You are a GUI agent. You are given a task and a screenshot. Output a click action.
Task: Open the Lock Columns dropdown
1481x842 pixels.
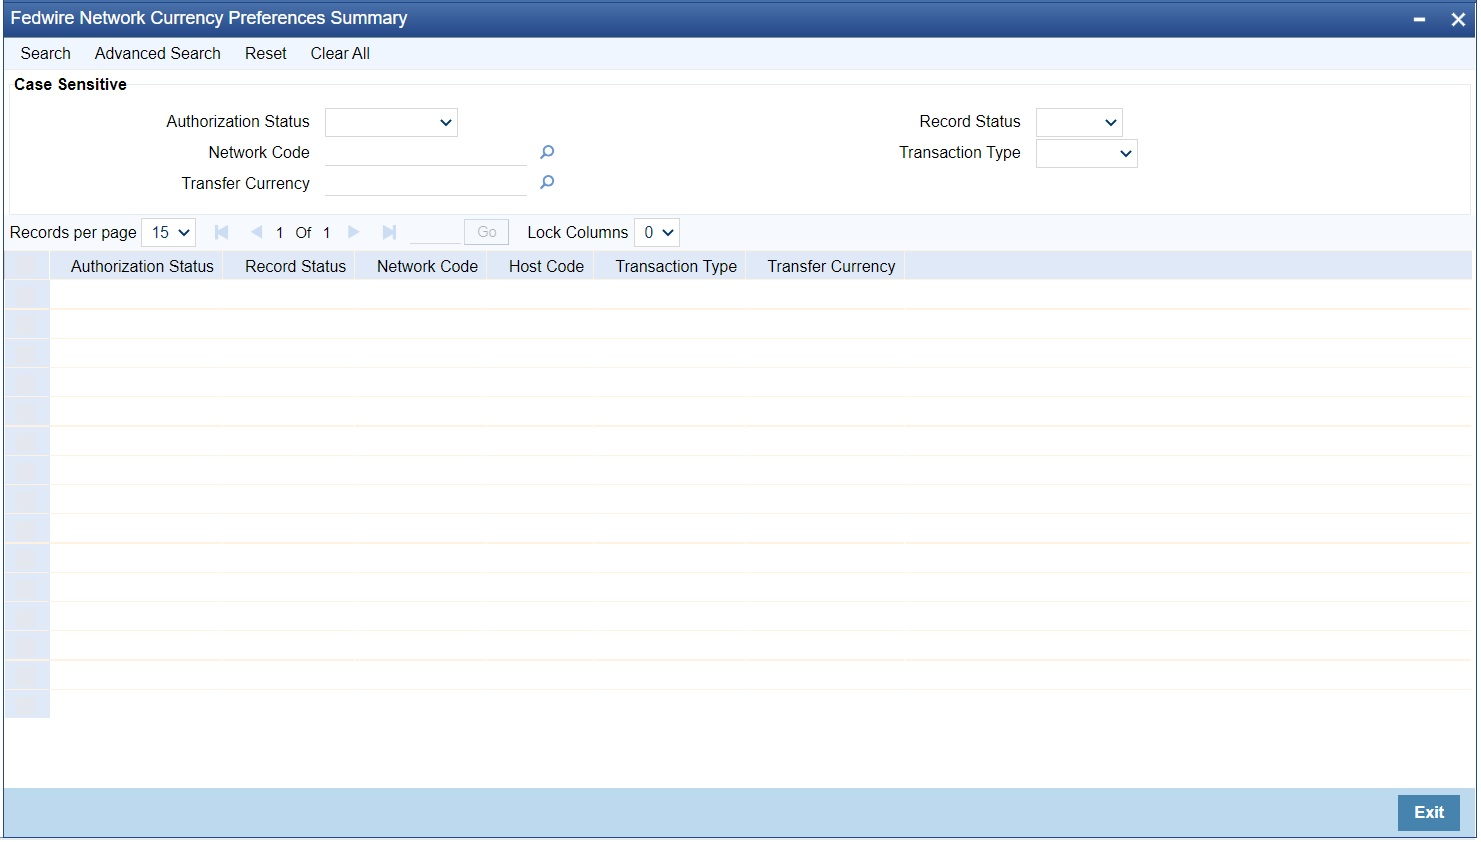point(657,232)
